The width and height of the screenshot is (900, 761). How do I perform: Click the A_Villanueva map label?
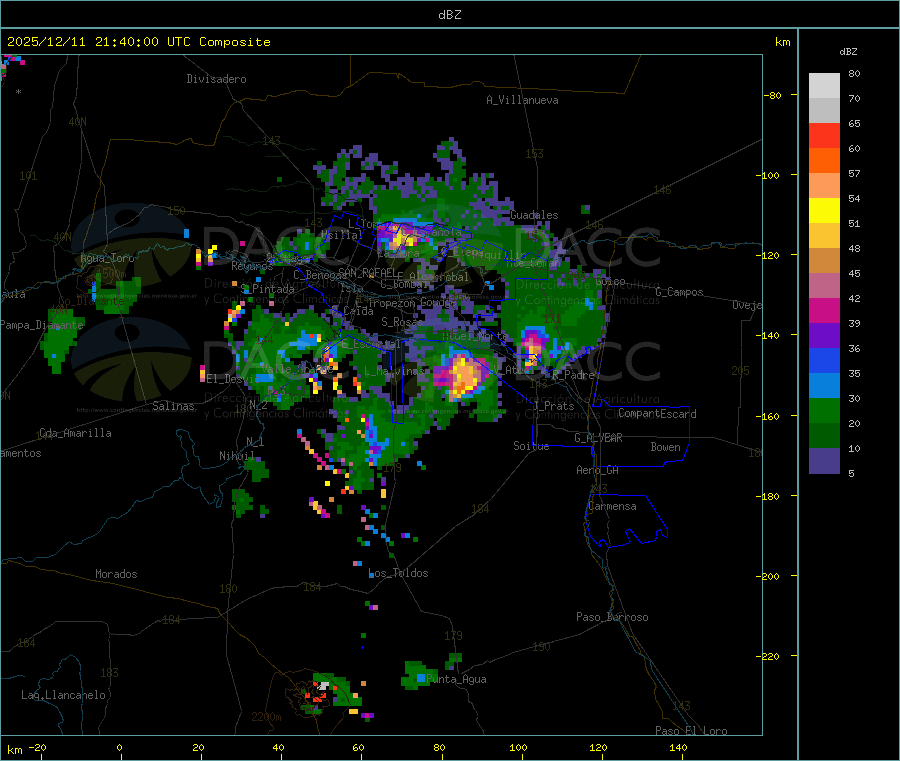point(522,100)
